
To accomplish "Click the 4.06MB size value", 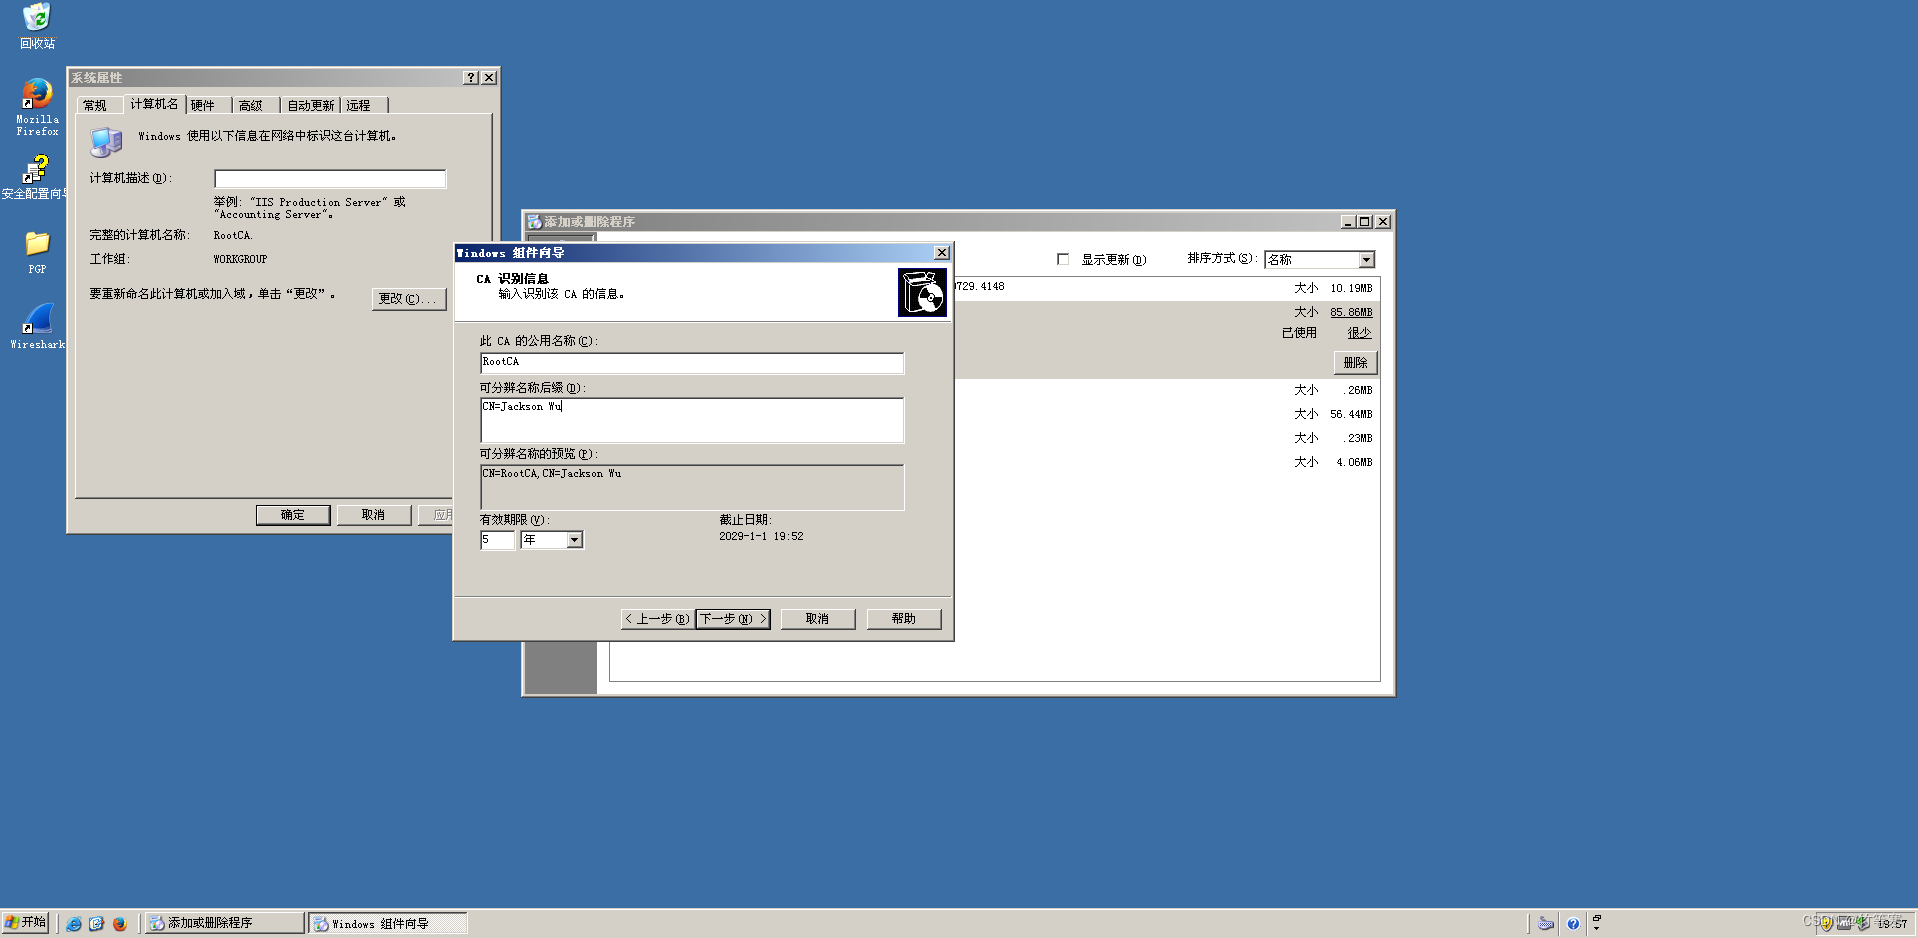I will point(1354,462).
